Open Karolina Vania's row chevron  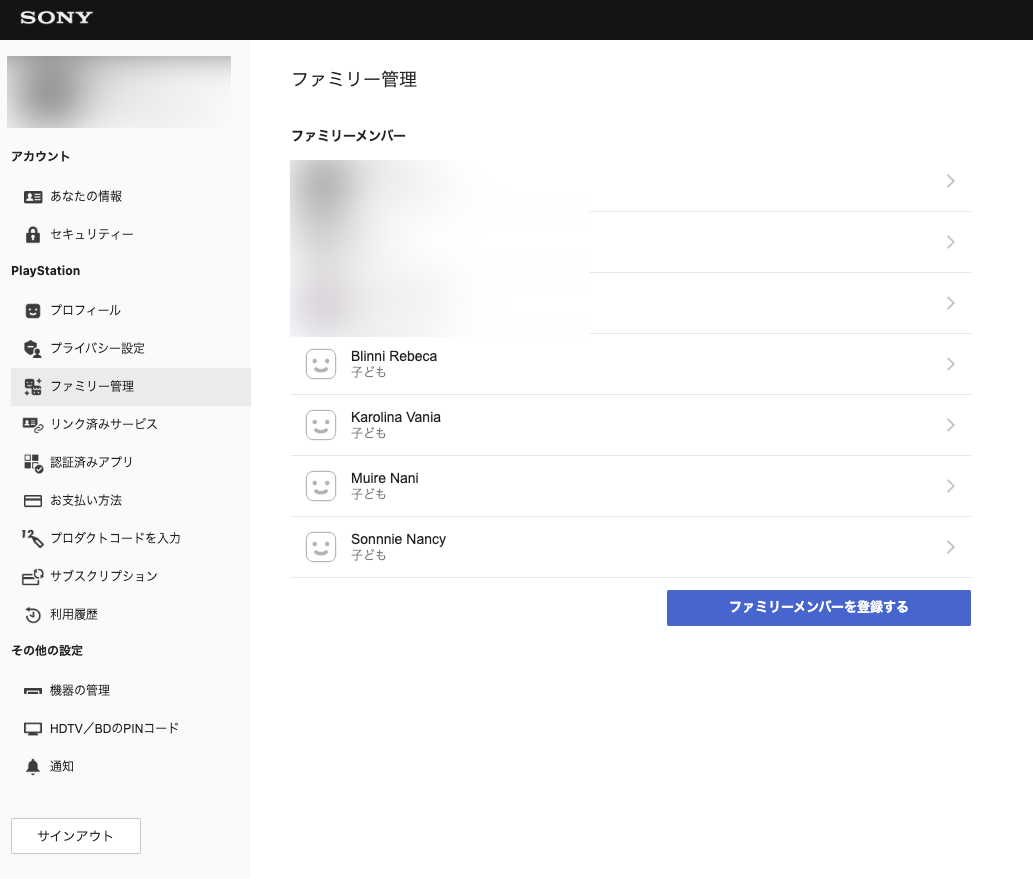pyautogui.click(x=951, y=425)
